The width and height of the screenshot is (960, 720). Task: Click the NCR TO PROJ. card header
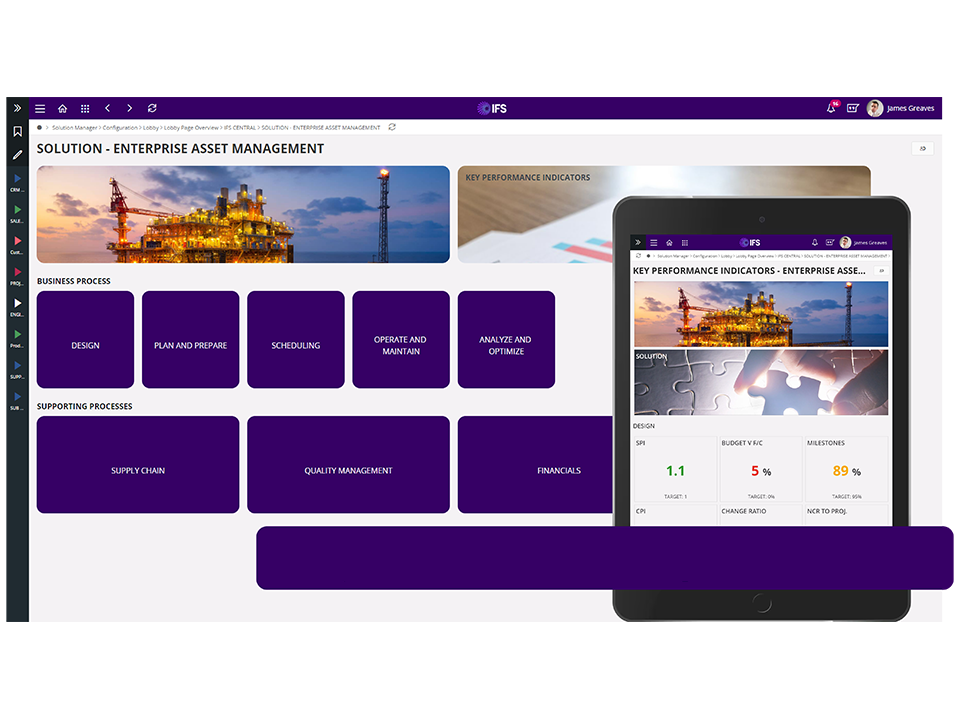827,511
